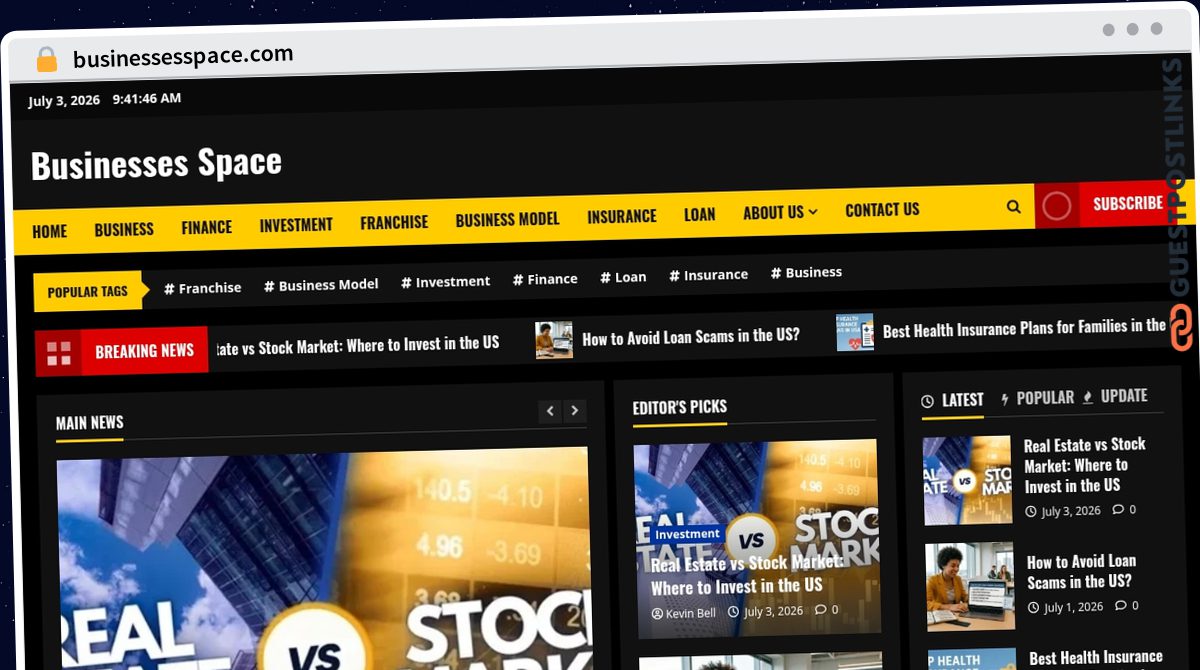Click the businessesspace.com address bar
This screenshot has width=1200, height=670.
tap(184, 57)
